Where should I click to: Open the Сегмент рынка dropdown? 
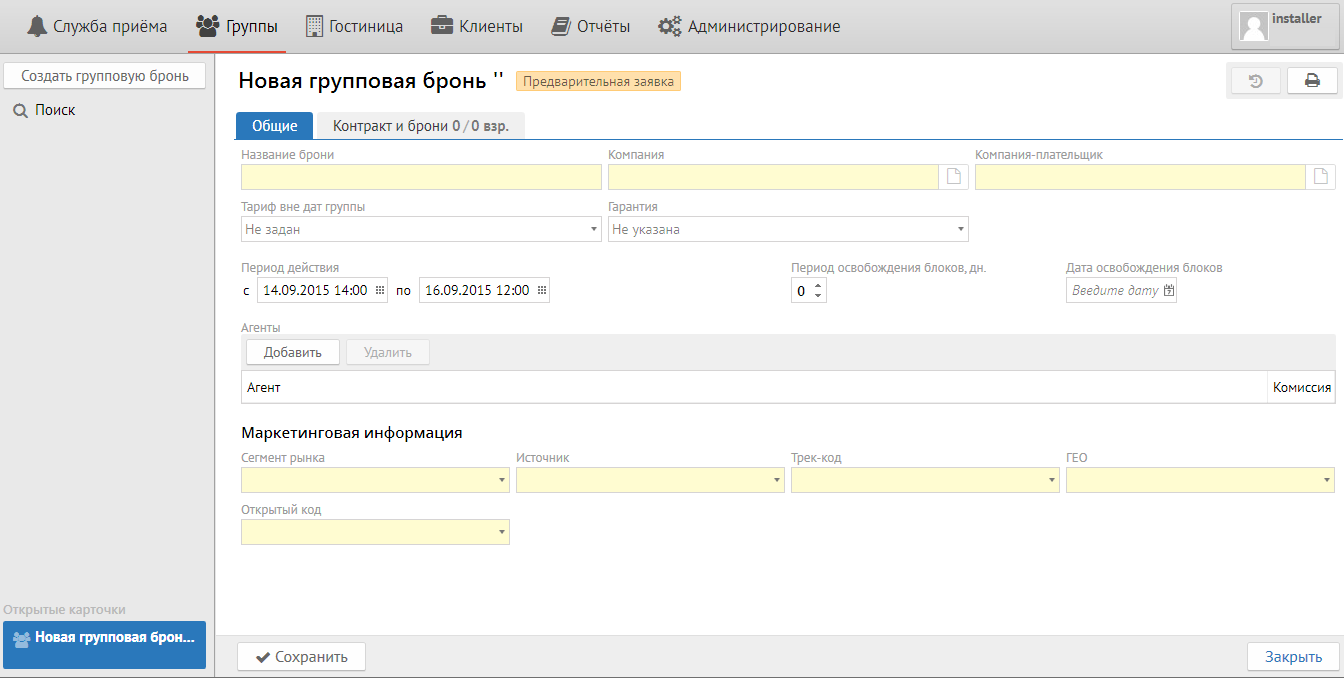pos(502,481)
